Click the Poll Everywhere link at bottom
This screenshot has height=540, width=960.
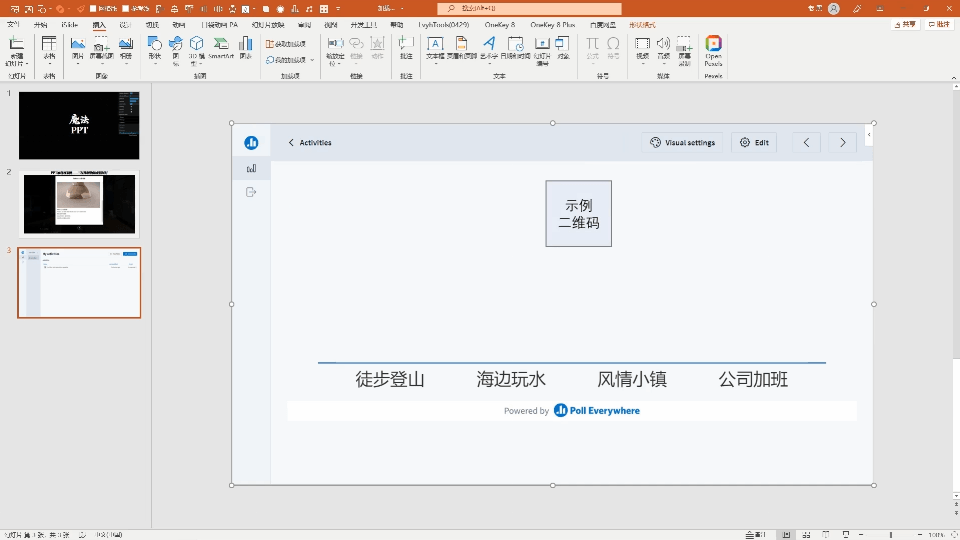tap(597, 411)
